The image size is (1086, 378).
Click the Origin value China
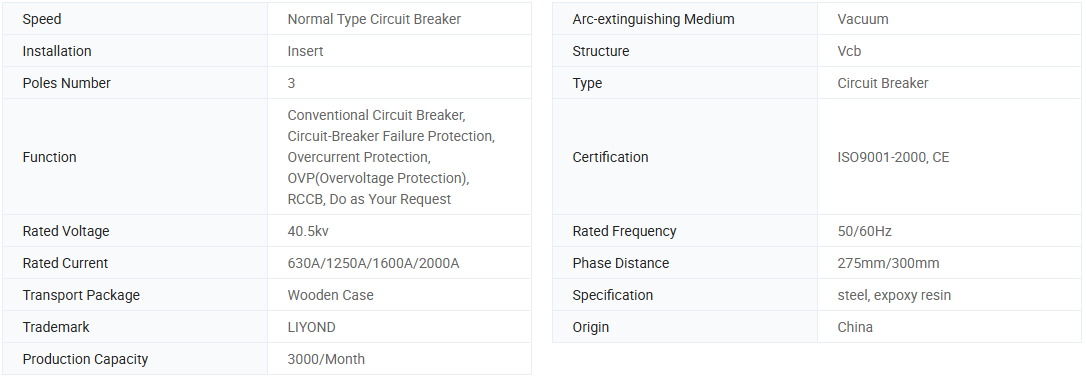(x=855, y=327)
